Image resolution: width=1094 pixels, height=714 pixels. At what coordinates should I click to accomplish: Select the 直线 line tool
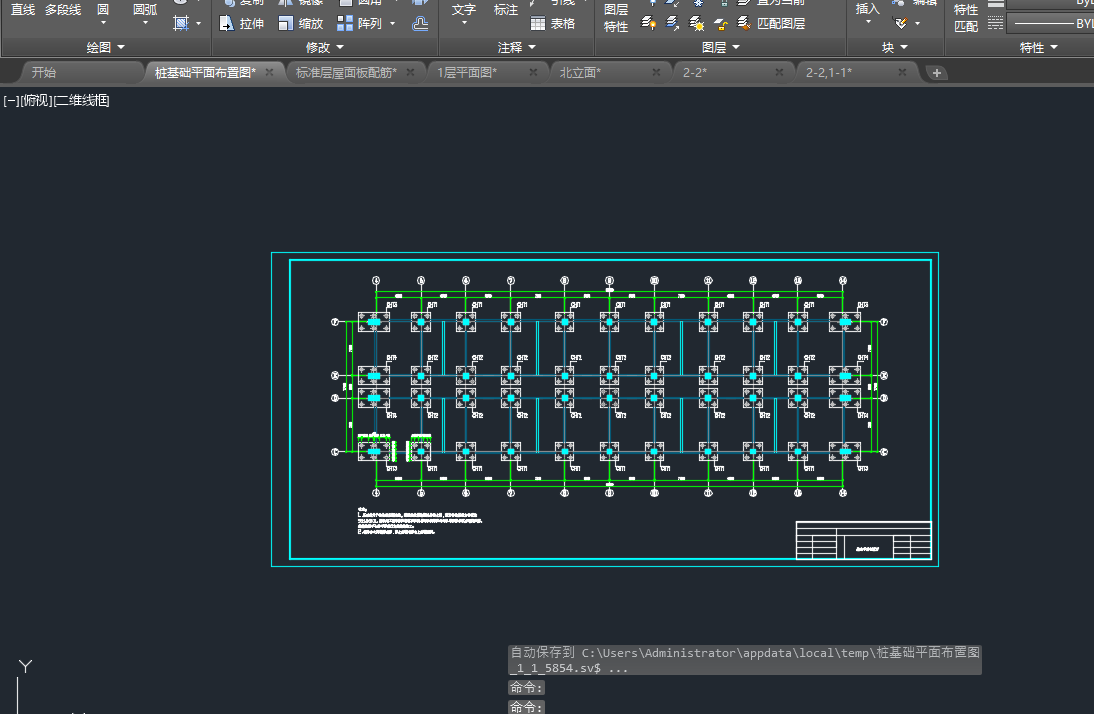click(23, 10)
